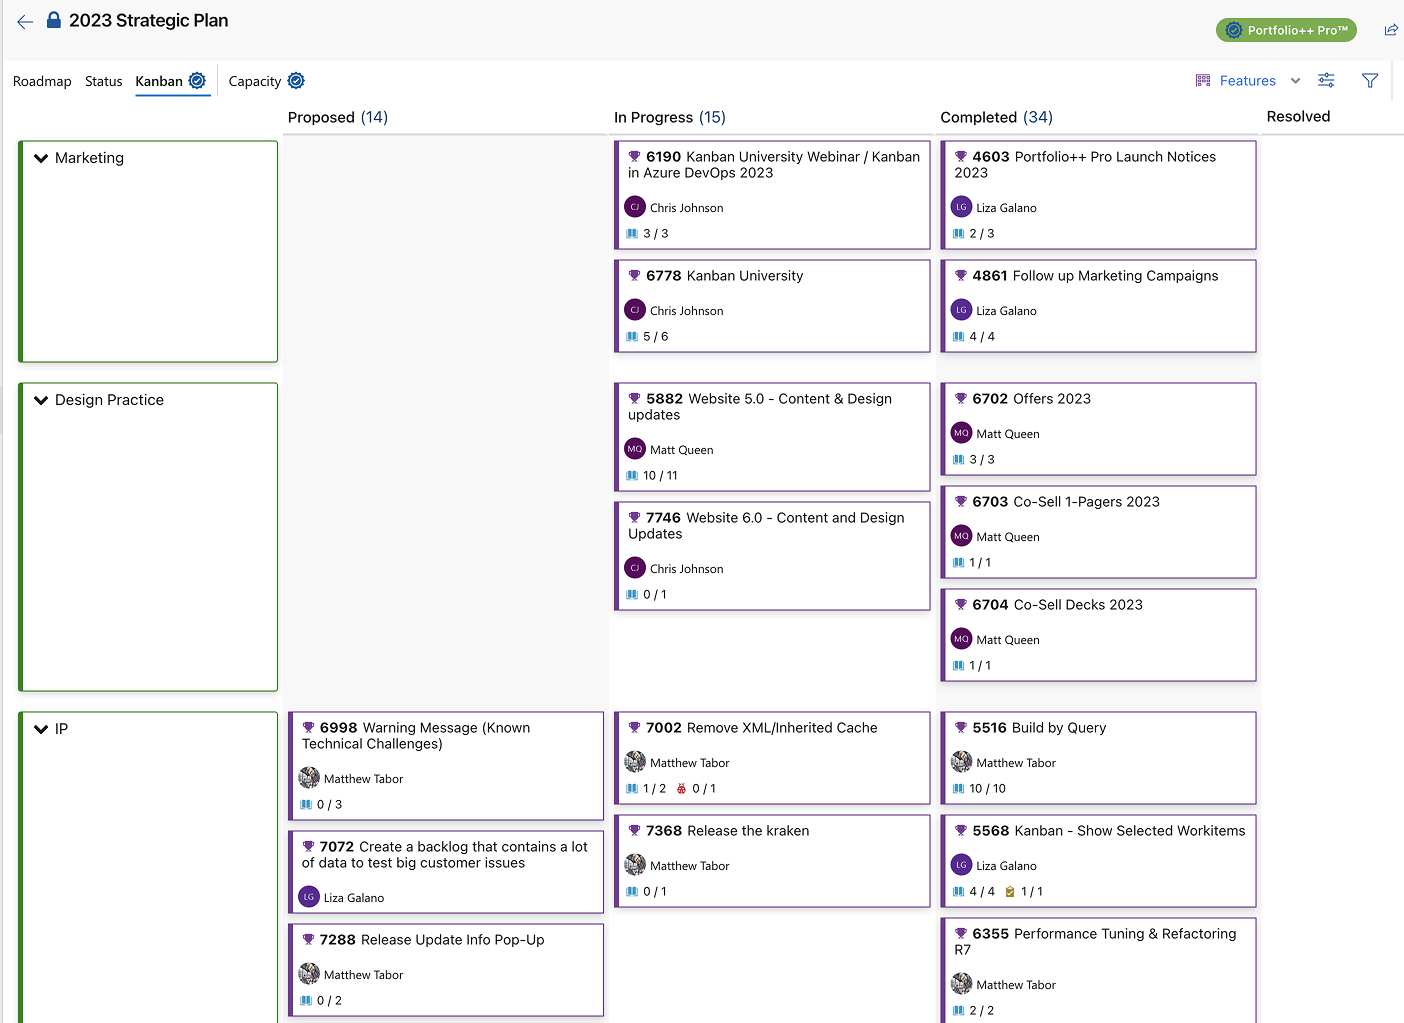This screenshot has height=1023, width=1404.
Task: Open the Capacity tab
Action: tap(255, 82)
